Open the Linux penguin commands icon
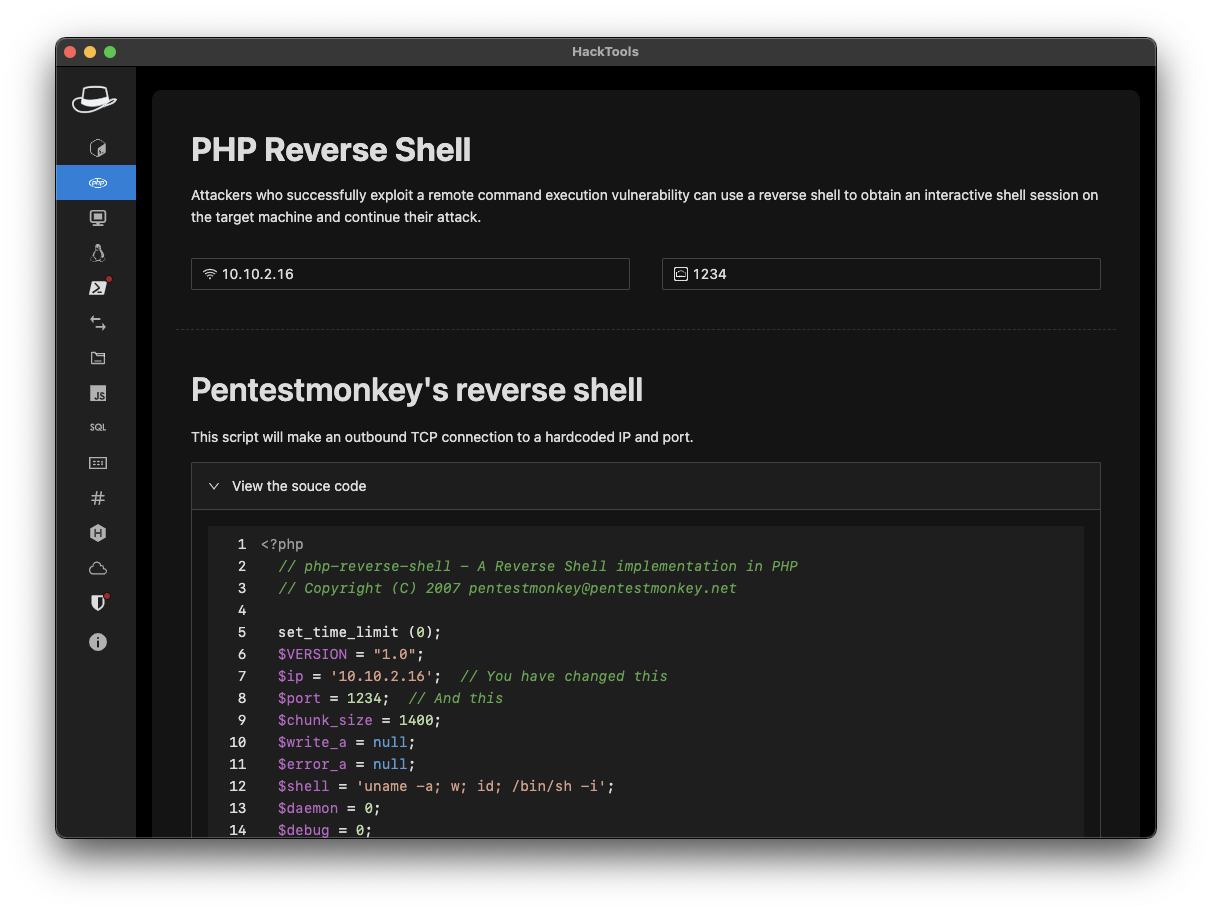1212x912 pixels. click(97, 253)
